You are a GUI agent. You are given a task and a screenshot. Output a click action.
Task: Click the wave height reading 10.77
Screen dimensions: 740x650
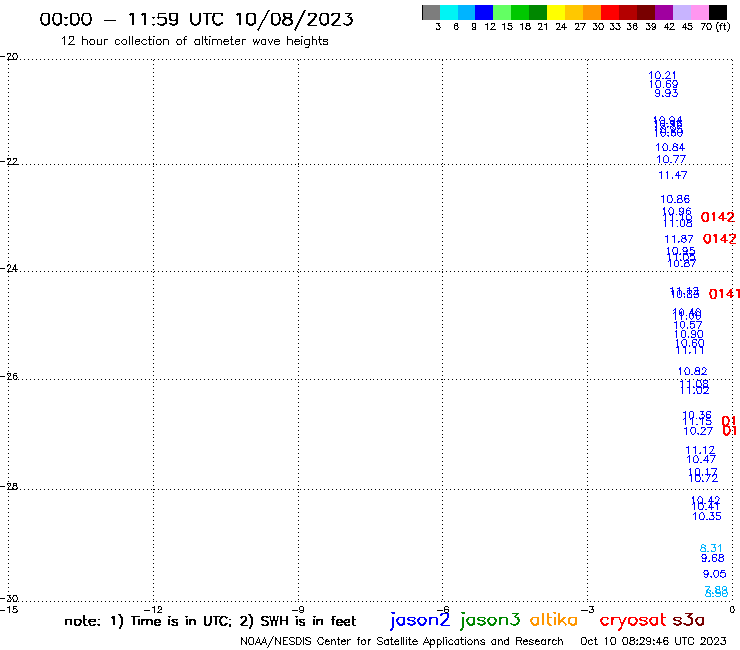tap(671, 159)
